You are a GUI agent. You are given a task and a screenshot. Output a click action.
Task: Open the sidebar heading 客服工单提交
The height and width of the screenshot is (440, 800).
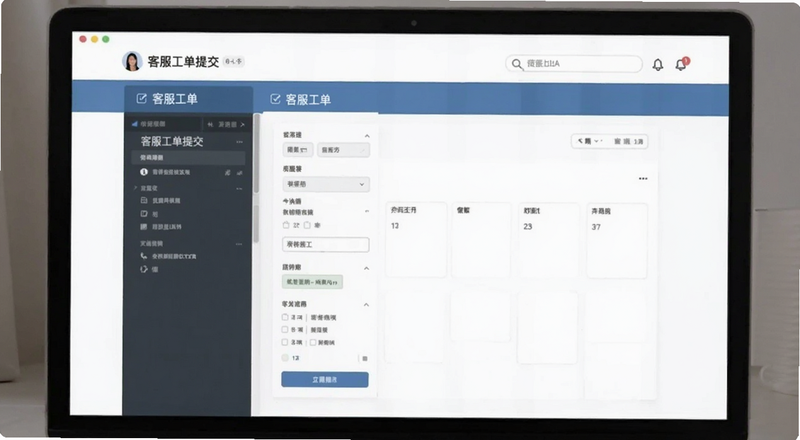(172, 141)
